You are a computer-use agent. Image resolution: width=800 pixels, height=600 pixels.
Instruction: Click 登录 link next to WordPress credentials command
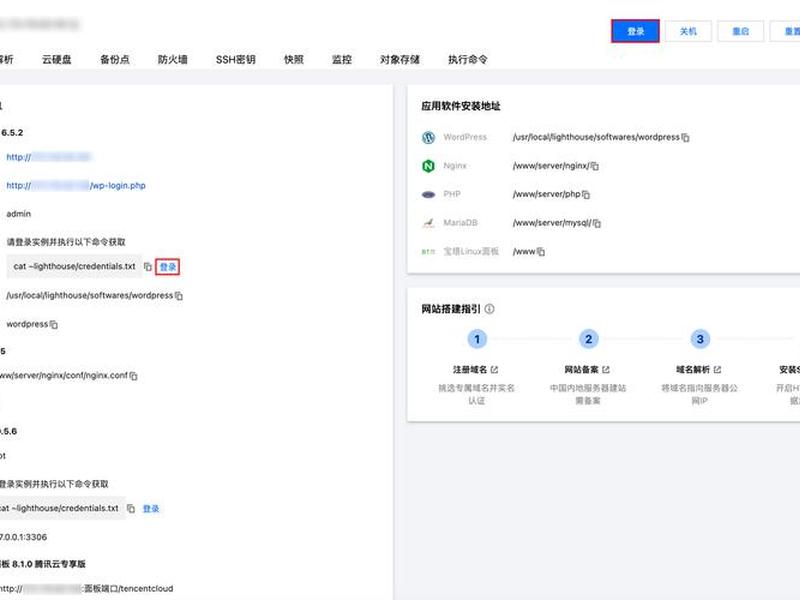[167, 267]
